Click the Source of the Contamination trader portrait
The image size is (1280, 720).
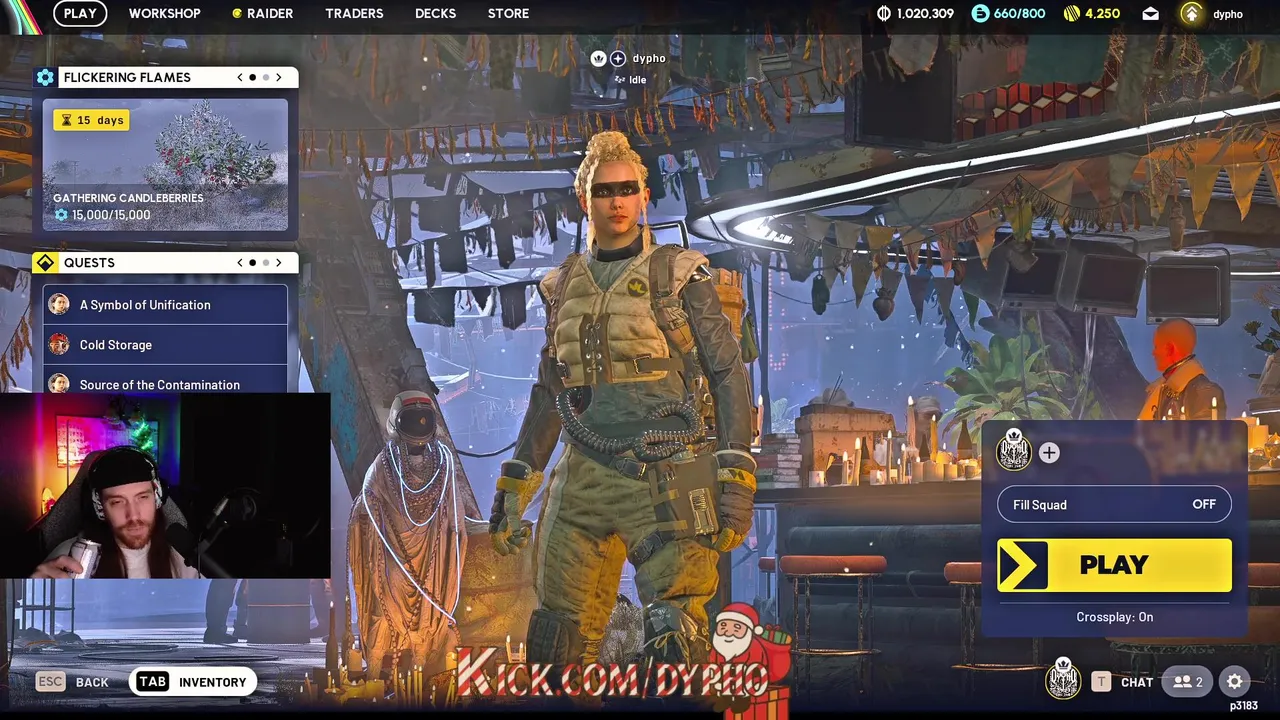tap(59, 383)
